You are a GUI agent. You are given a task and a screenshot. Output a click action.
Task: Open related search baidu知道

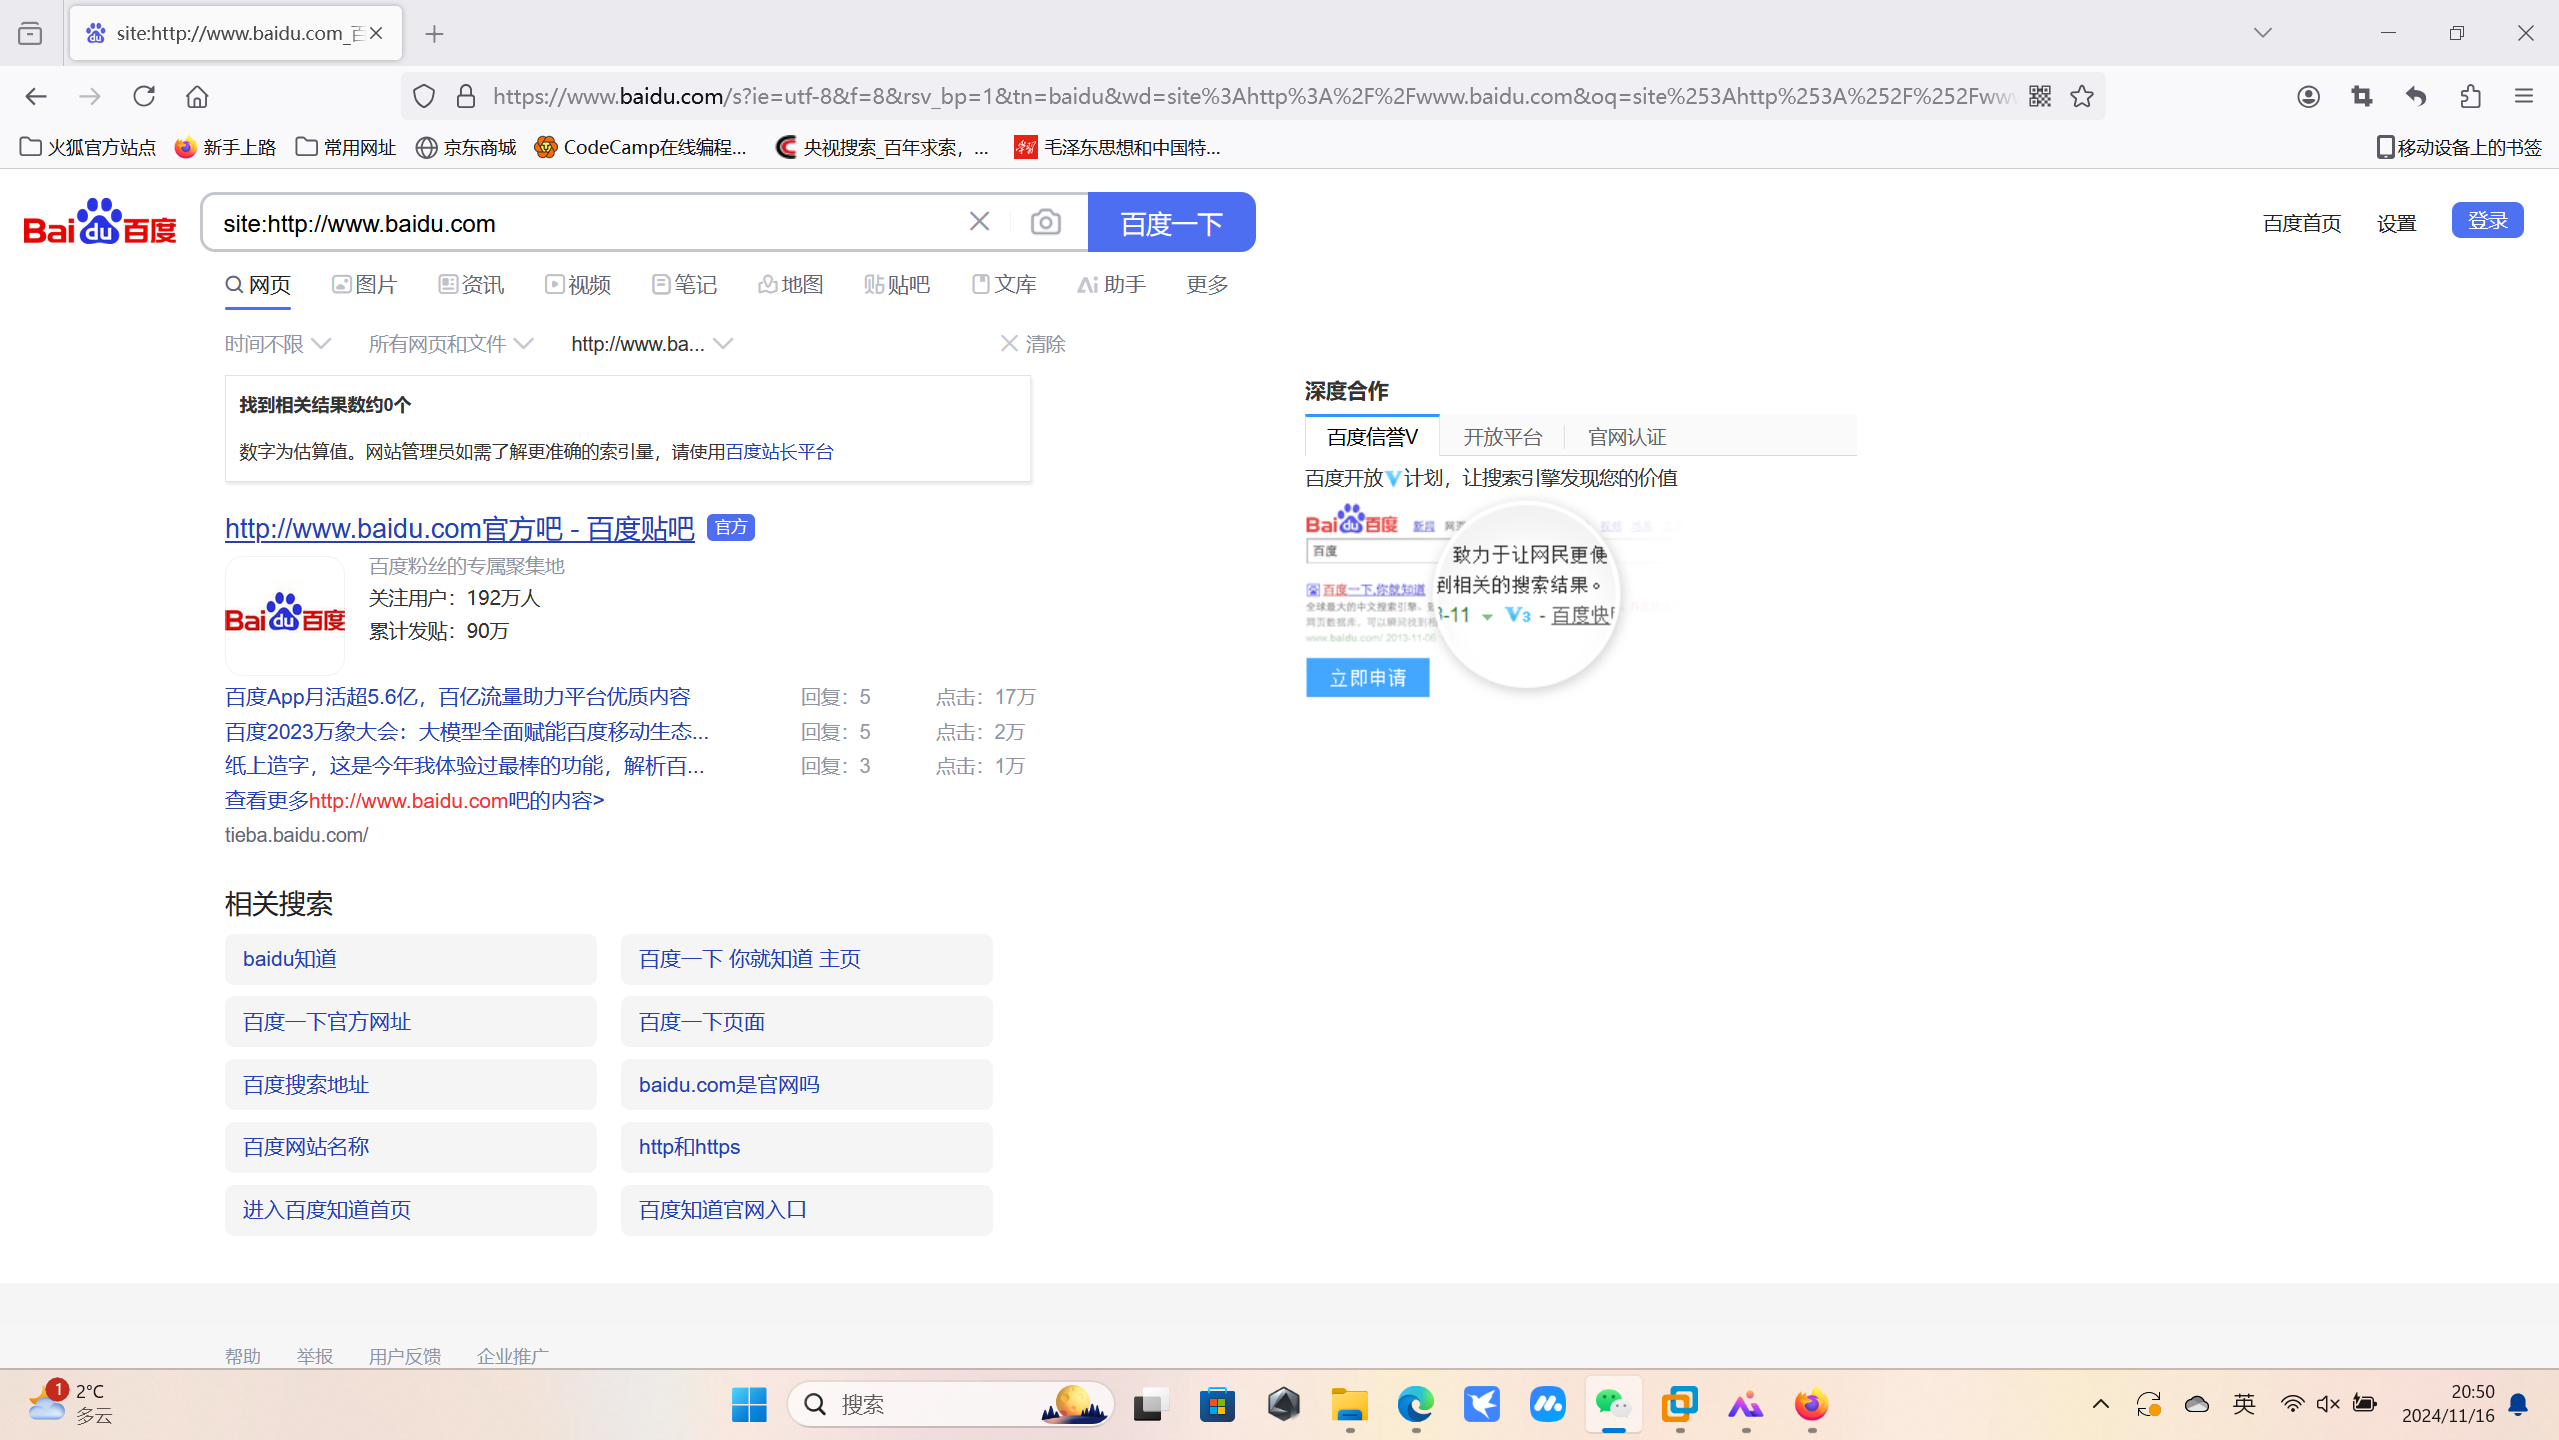[410, 959]
